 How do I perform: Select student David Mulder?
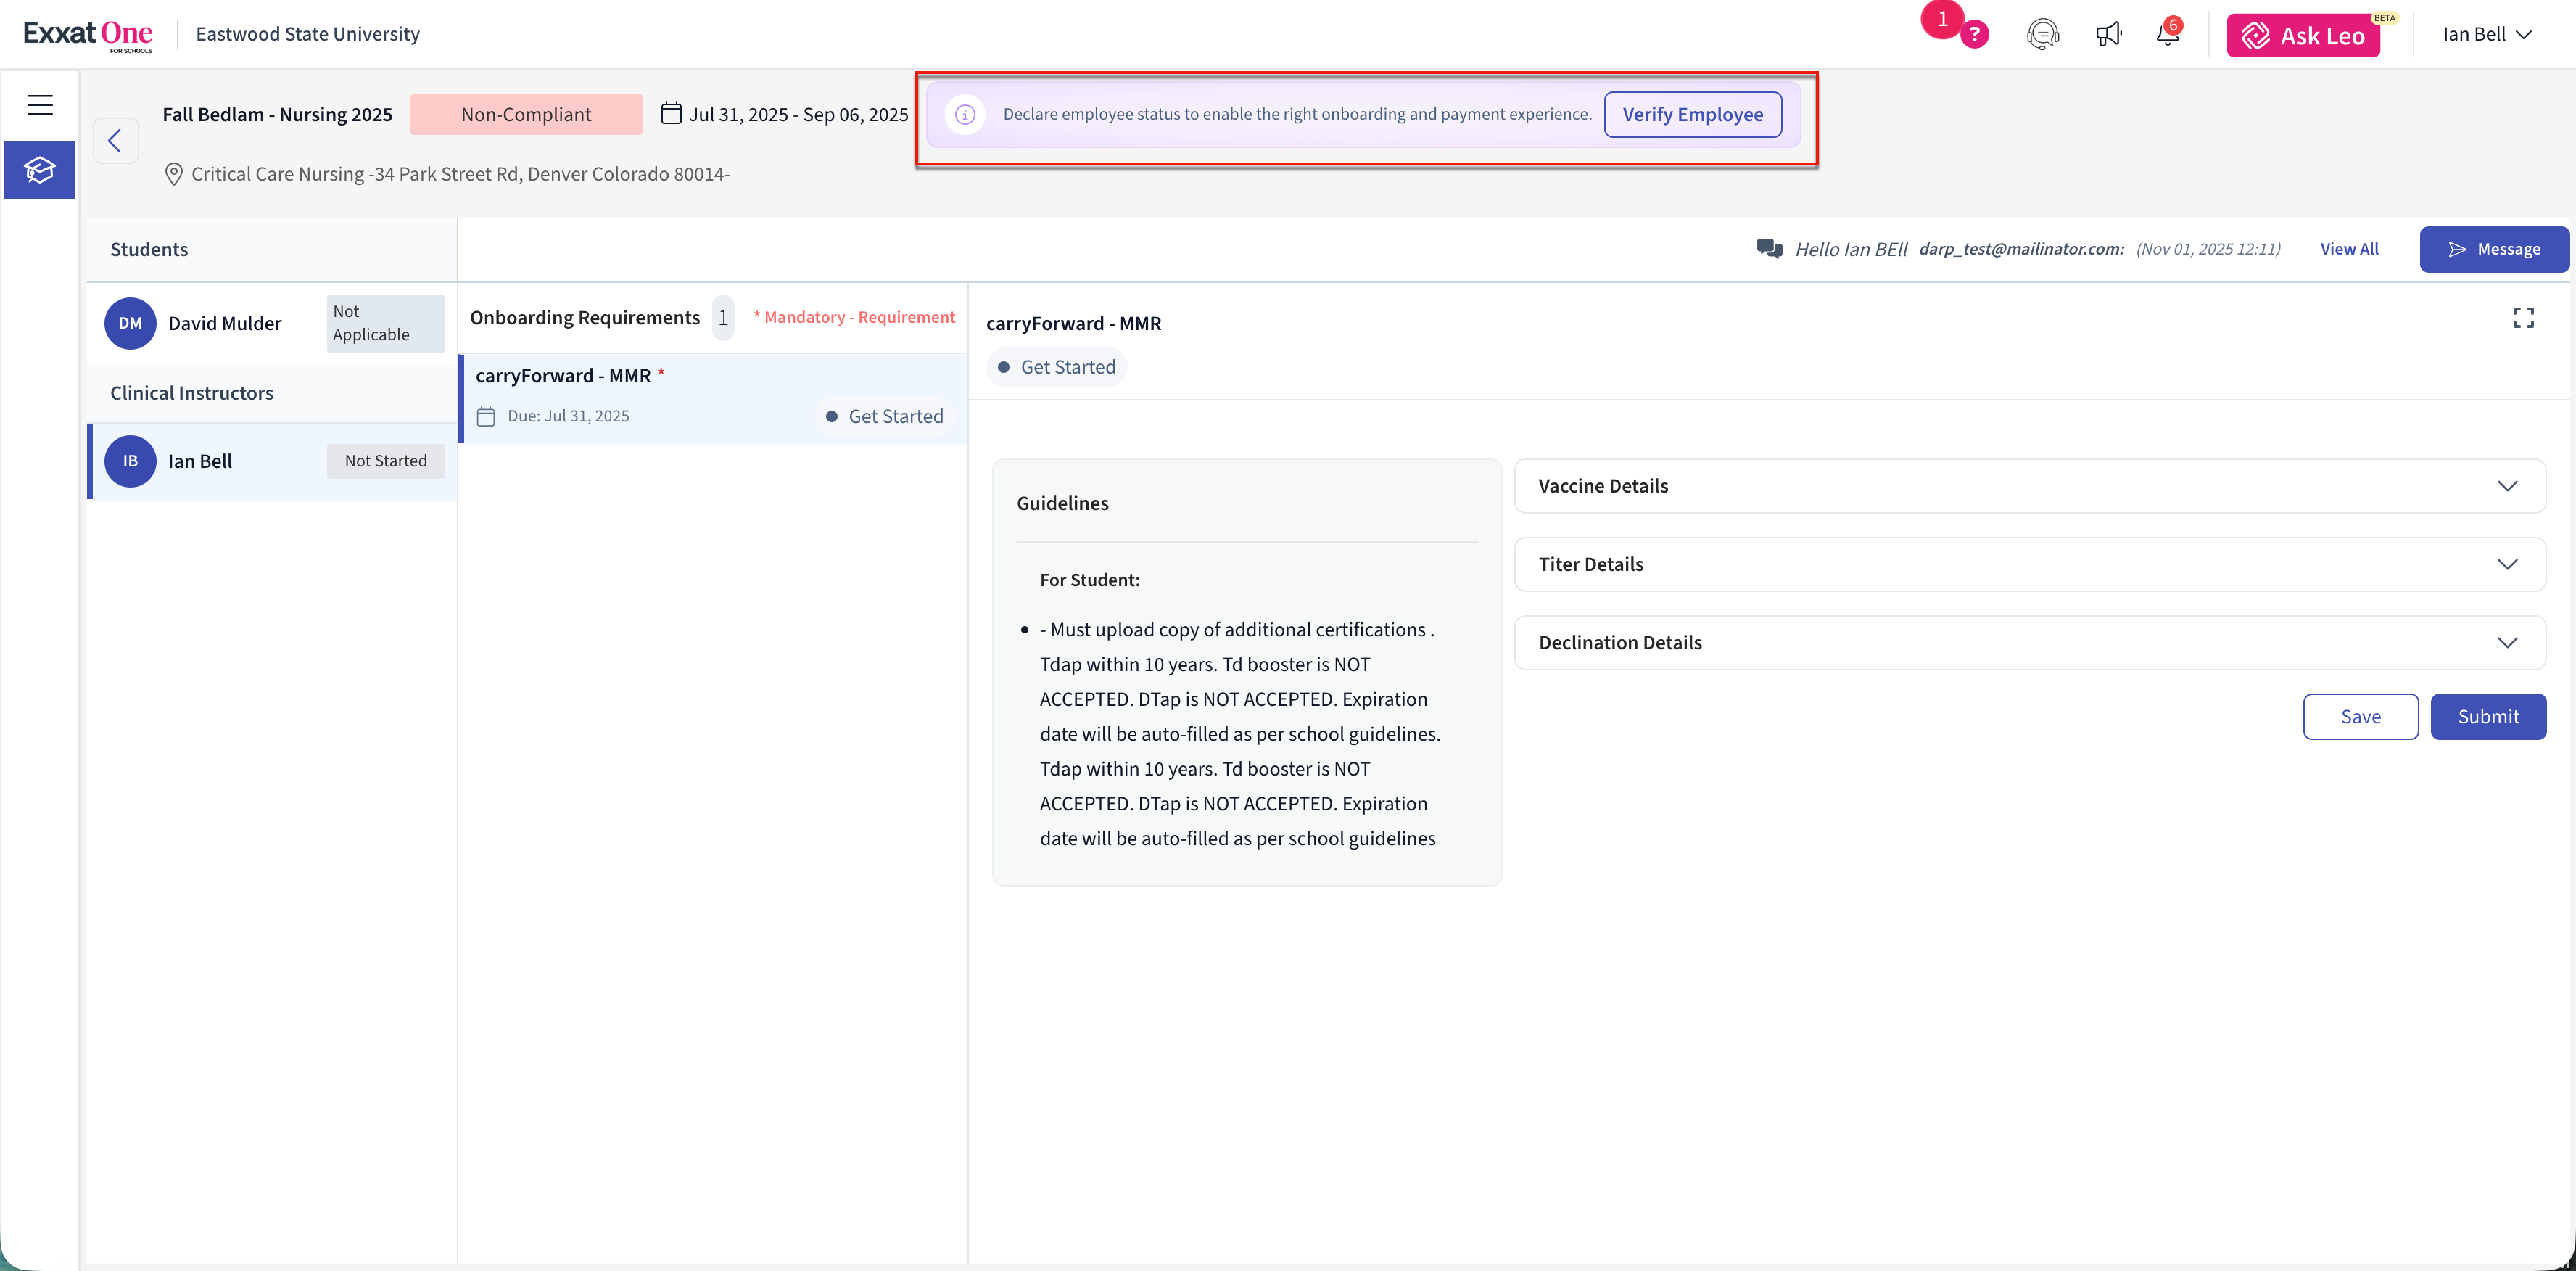point(225,323)
